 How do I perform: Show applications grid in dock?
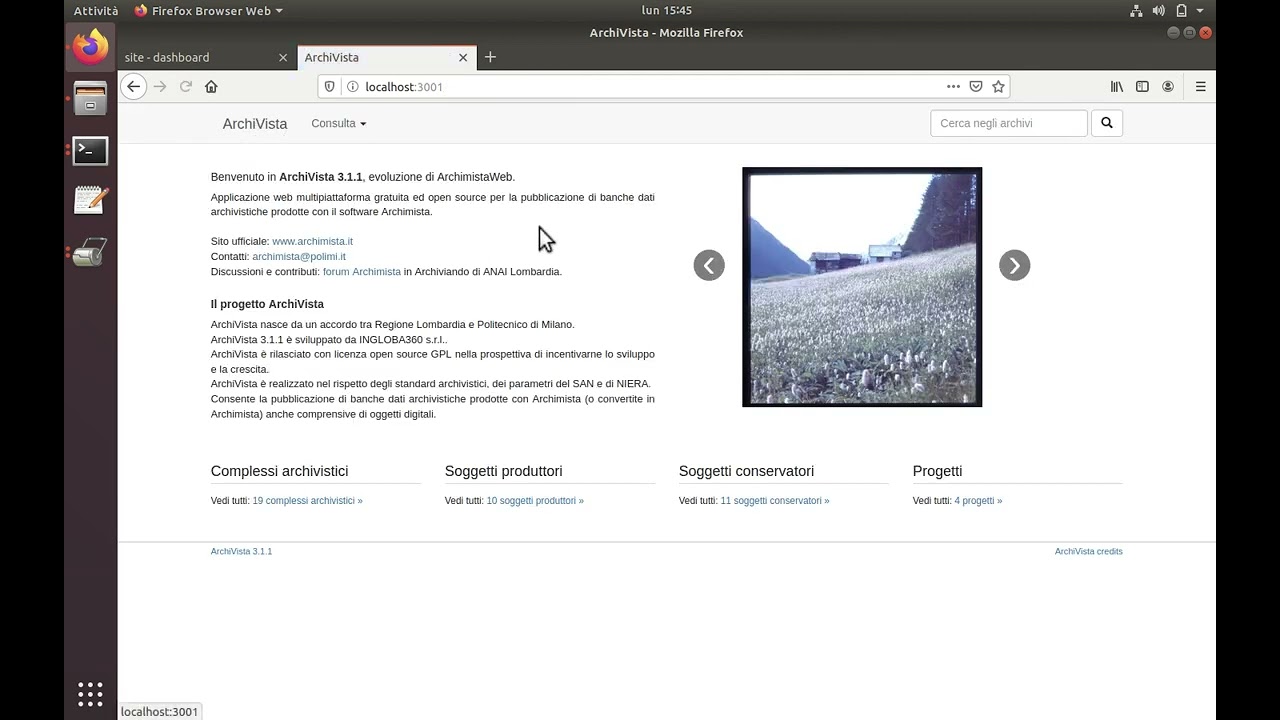pyautogui.click(x=90, y=694)
